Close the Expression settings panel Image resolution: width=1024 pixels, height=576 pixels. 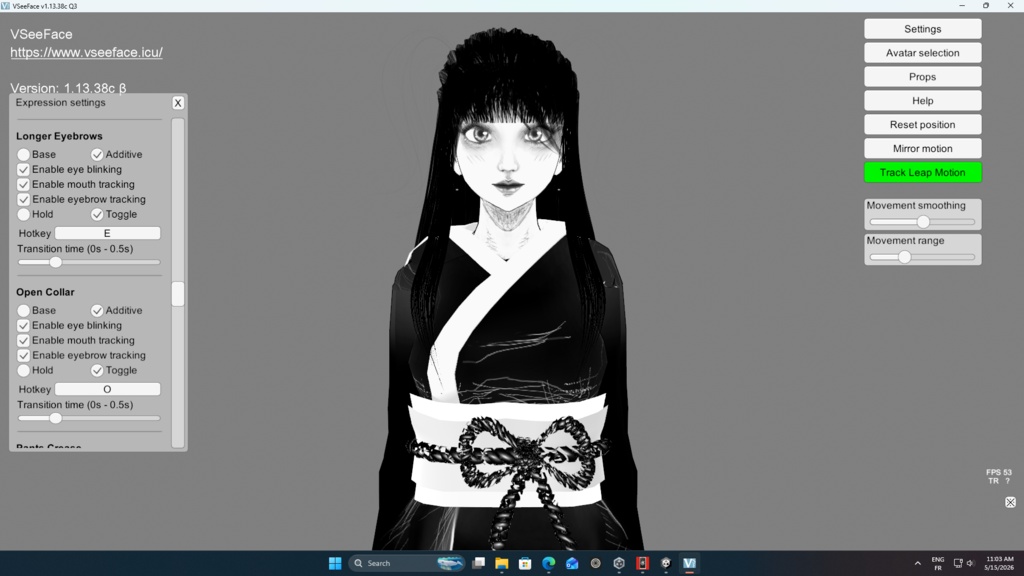click(x=178, y=103)
